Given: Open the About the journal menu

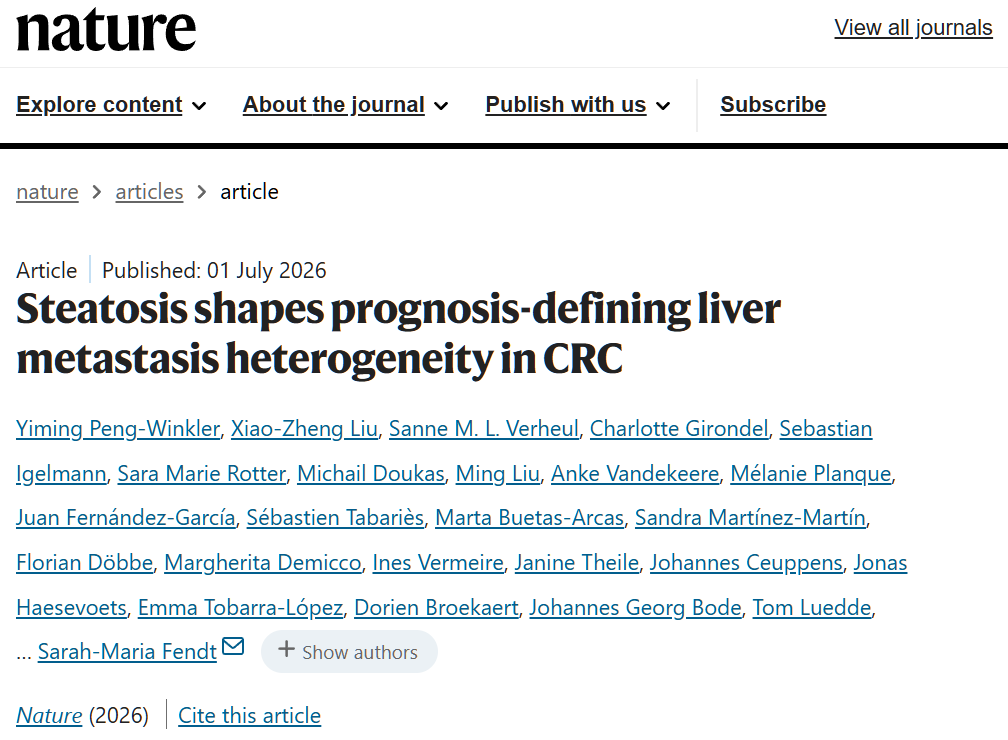Looking at the screenshot, I should [x=345, y=105].
